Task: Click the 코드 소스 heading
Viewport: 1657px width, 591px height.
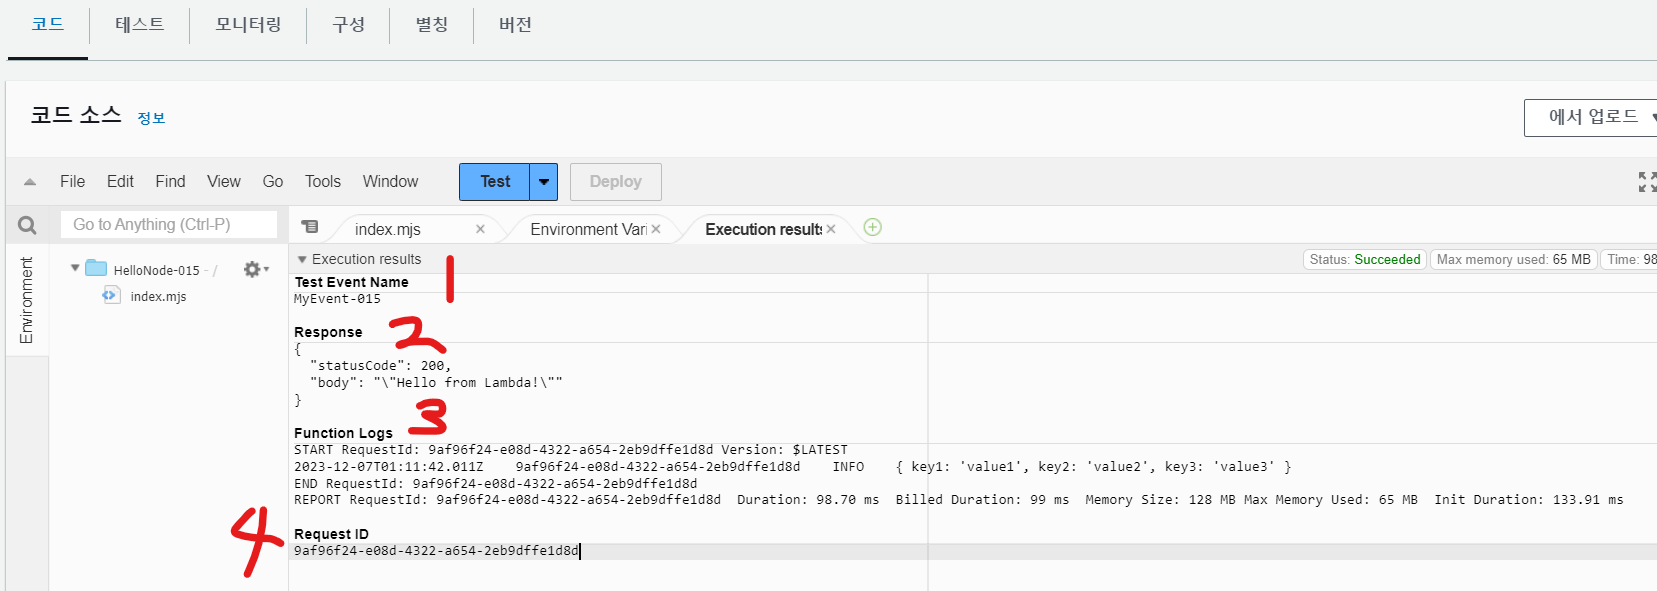Action: 75,115
